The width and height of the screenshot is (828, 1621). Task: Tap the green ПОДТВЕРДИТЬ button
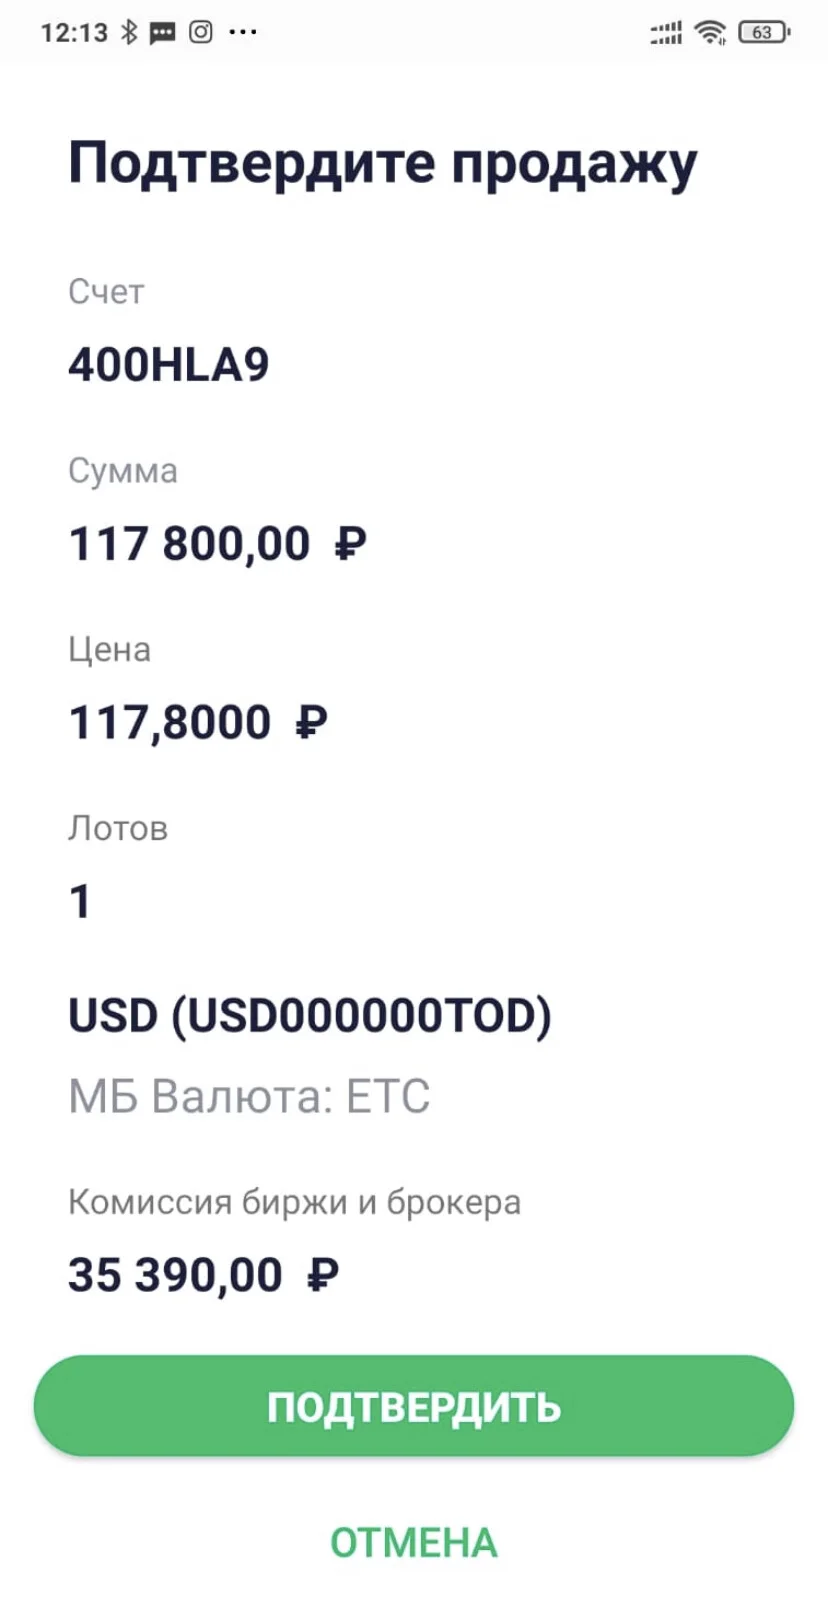click(x=414, y=1406)
